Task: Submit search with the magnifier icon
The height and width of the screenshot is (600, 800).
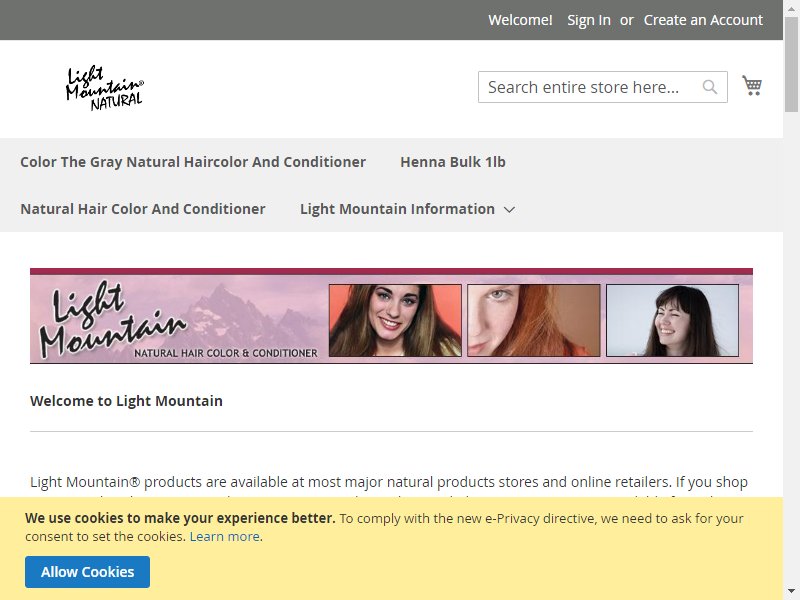Action: coord(710,87)
